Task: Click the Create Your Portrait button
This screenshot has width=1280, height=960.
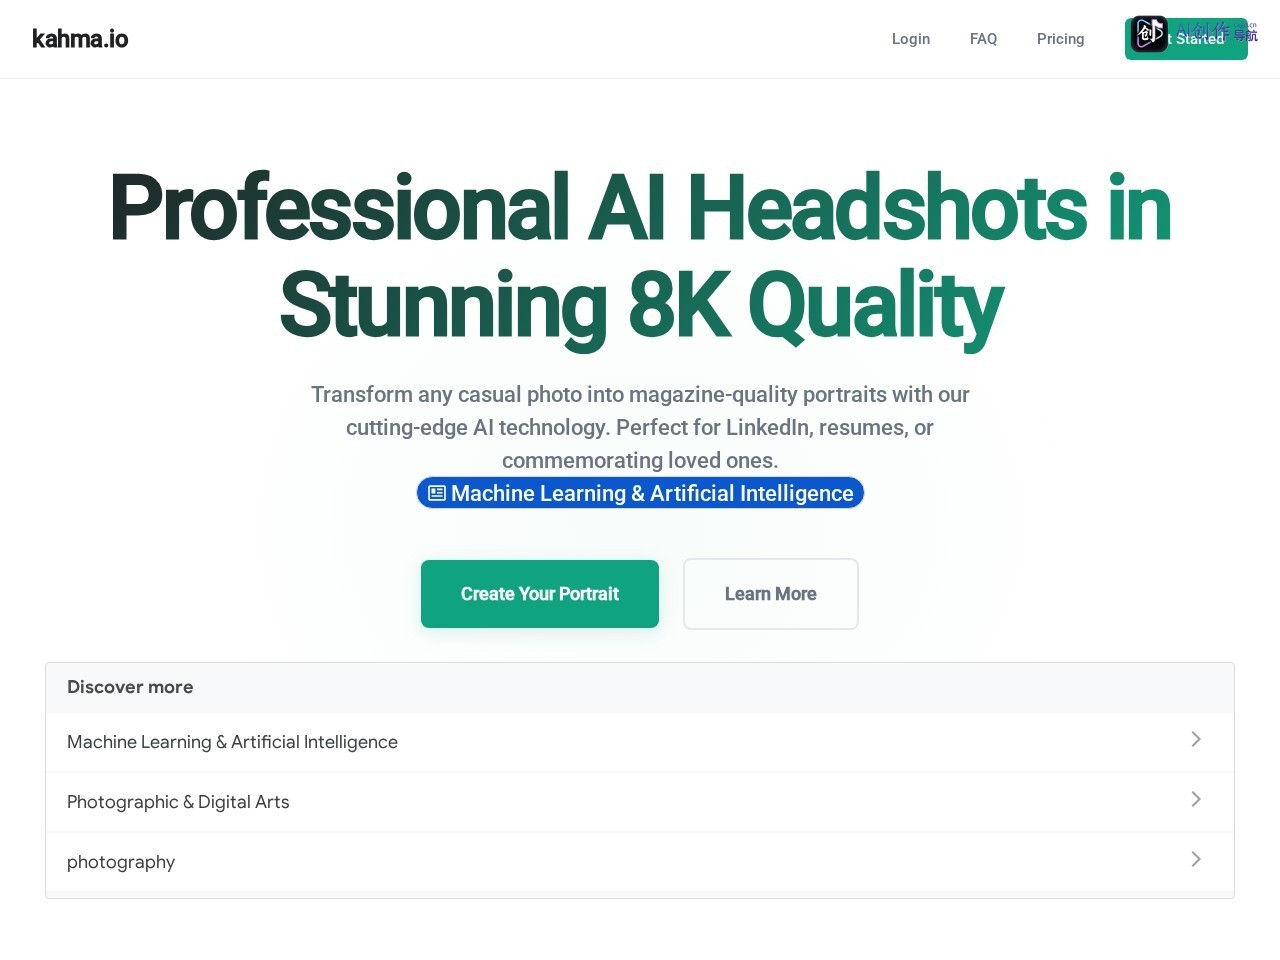Action: [x=540, y=594]
